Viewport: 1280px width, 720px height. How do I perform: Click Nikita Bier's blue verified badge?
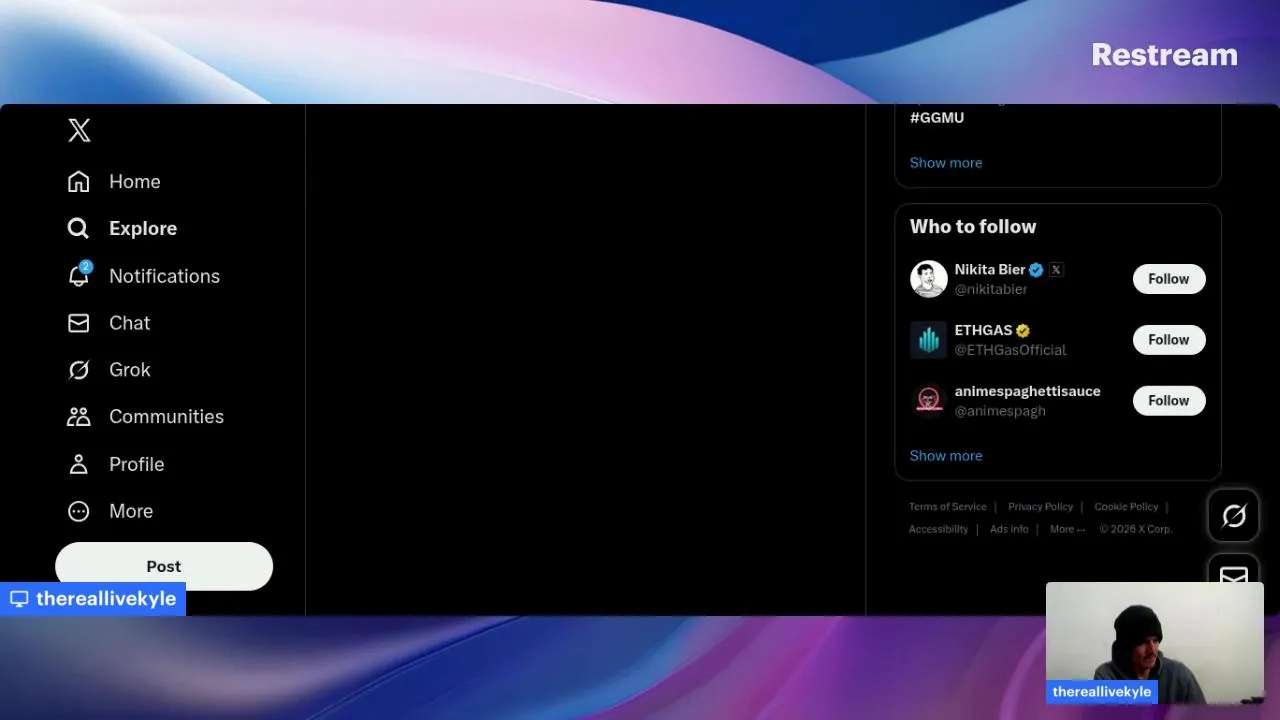tap(1036, 270)
